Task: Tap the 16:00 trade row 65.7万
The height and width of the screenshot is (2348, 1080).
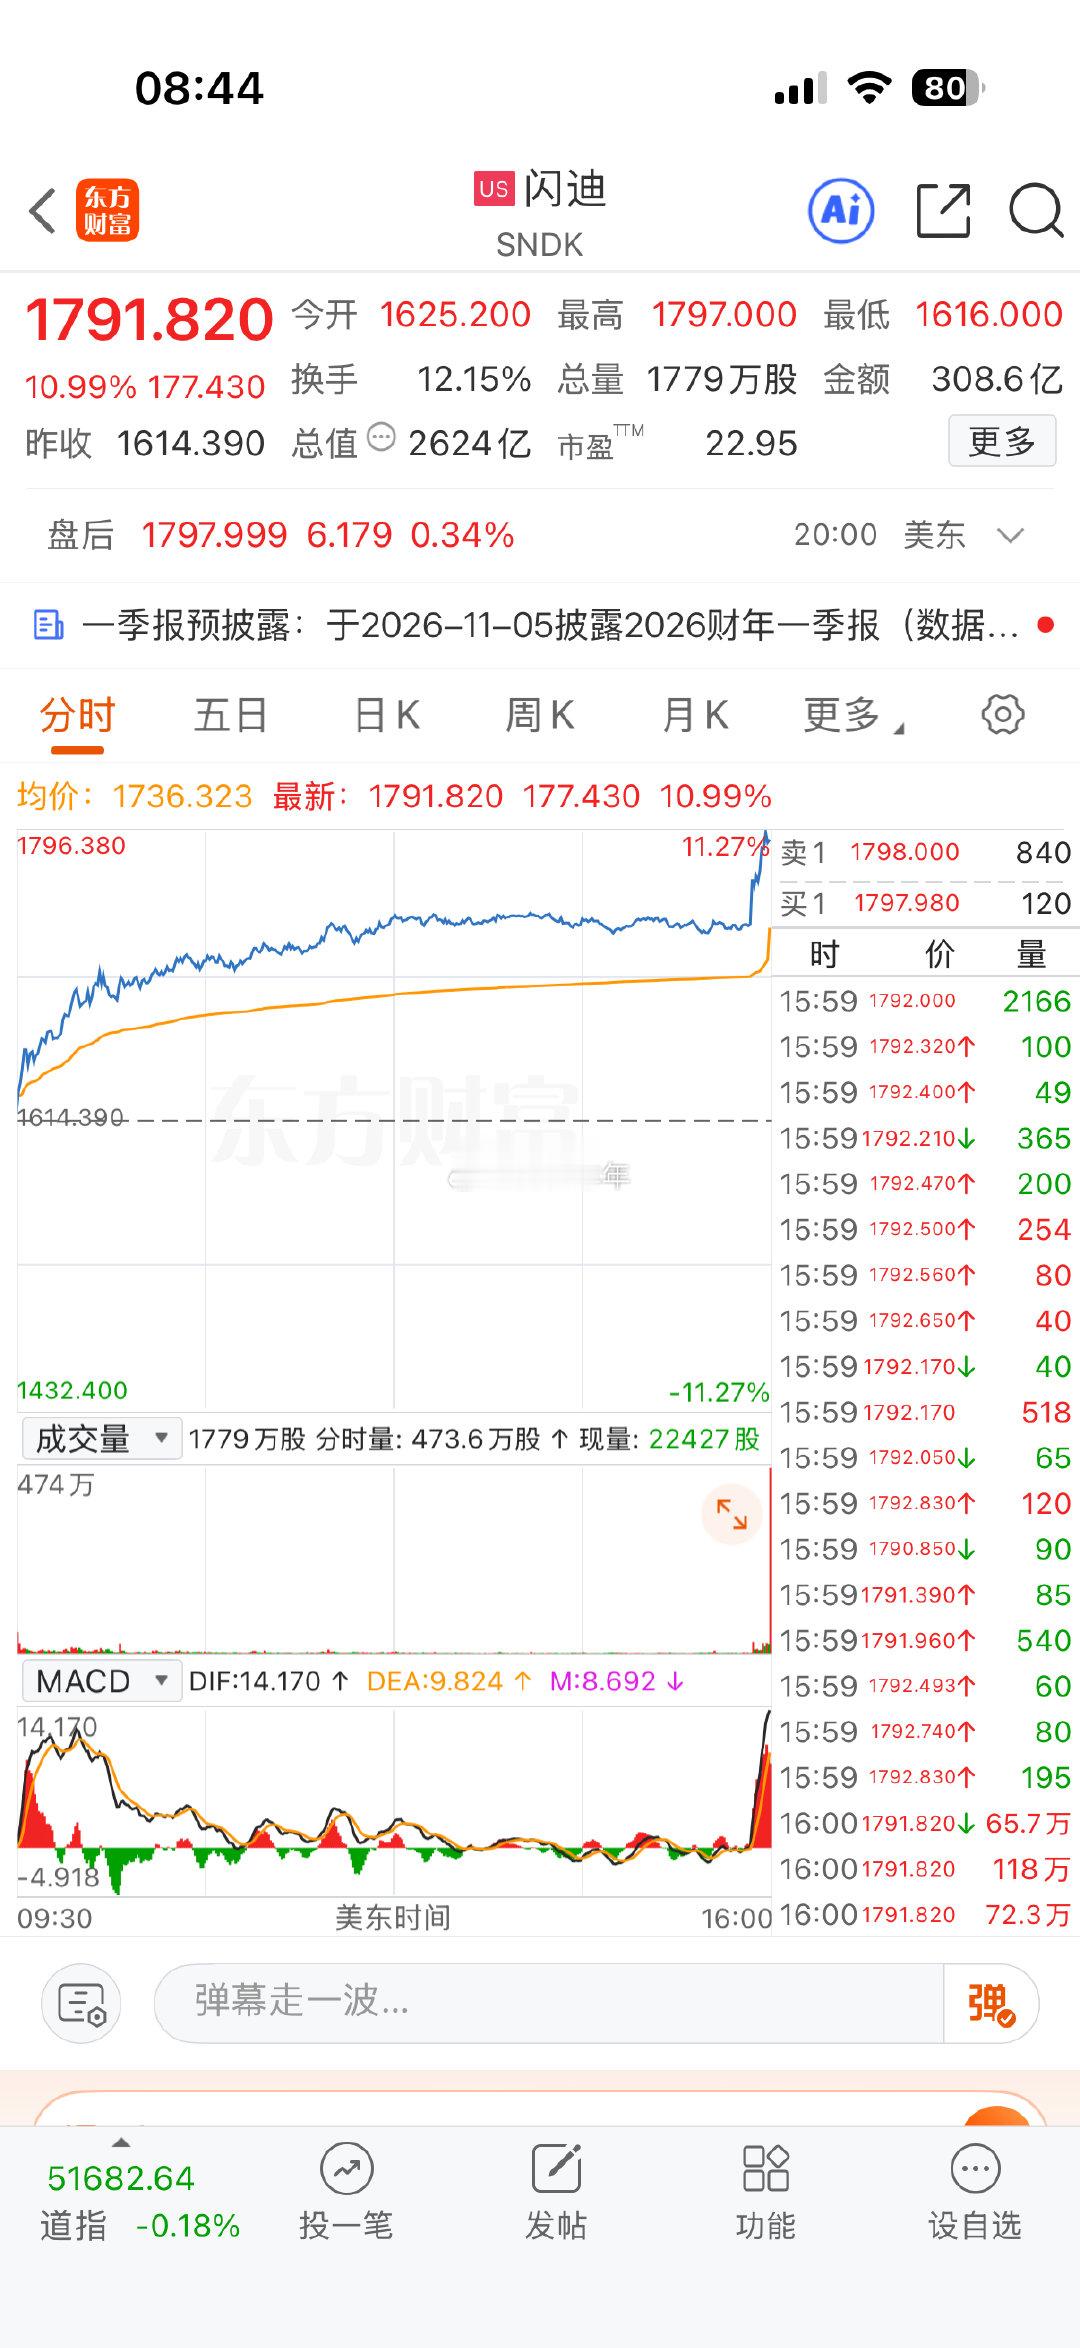Action: pos(926,1823)
